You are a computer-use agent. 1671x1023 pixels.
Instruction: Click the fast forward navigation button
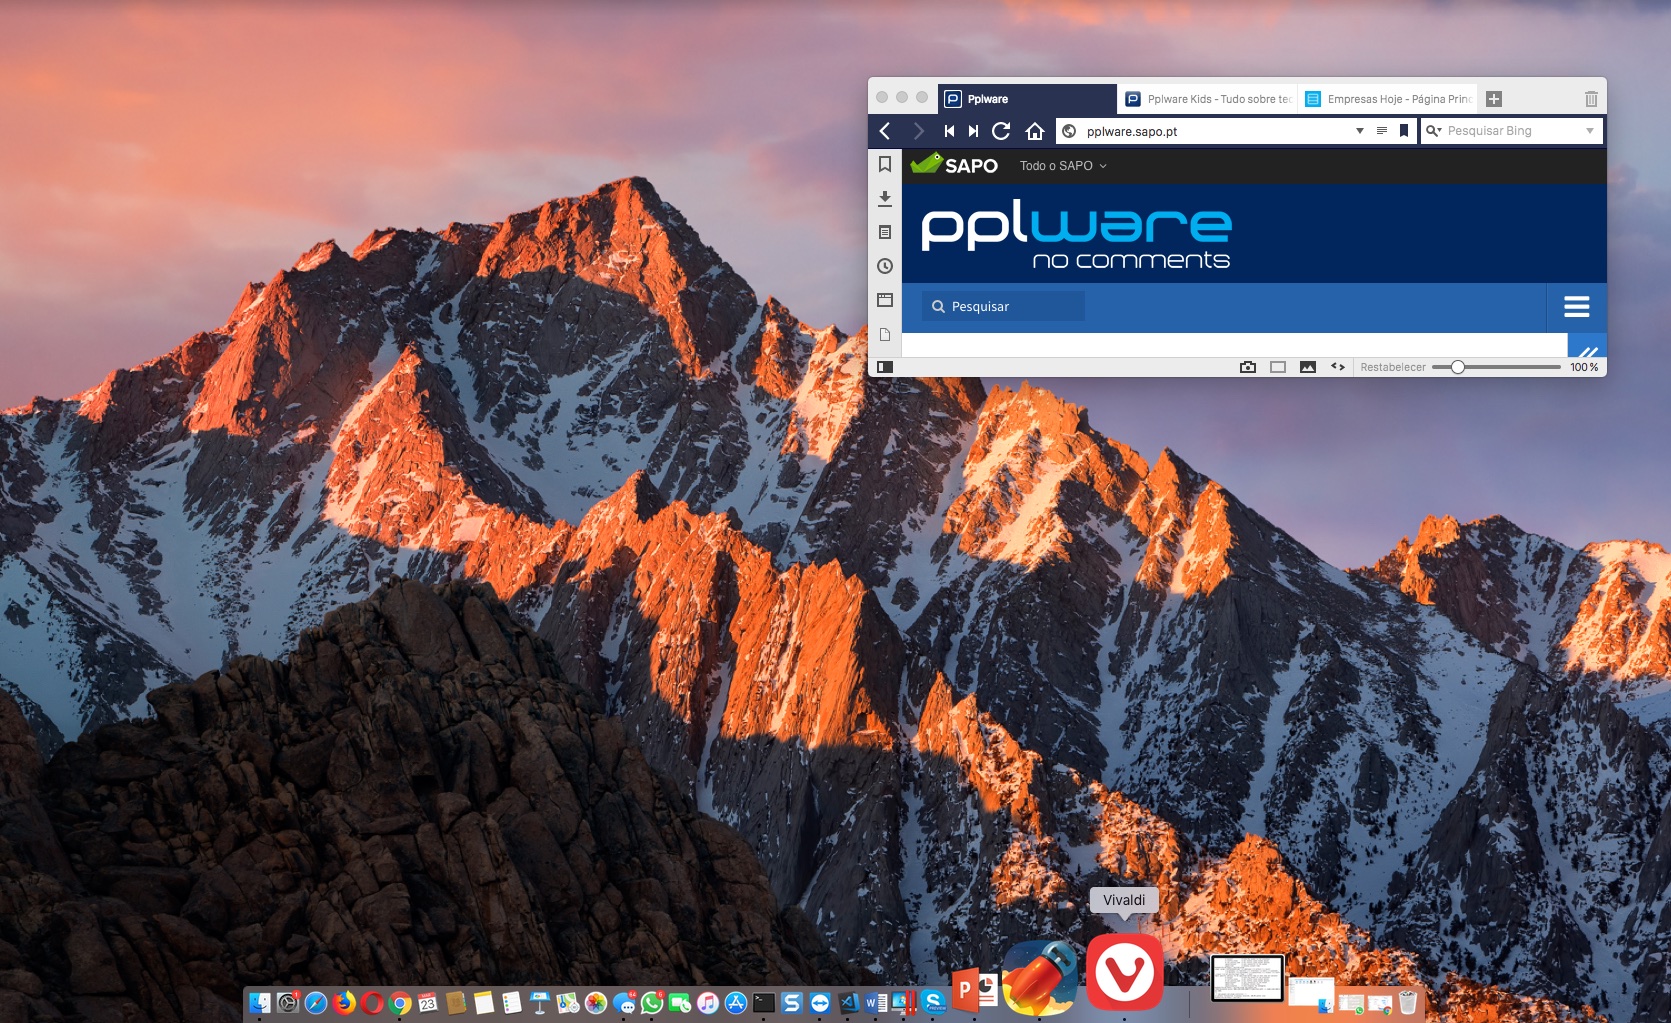[x=973, y=131]
